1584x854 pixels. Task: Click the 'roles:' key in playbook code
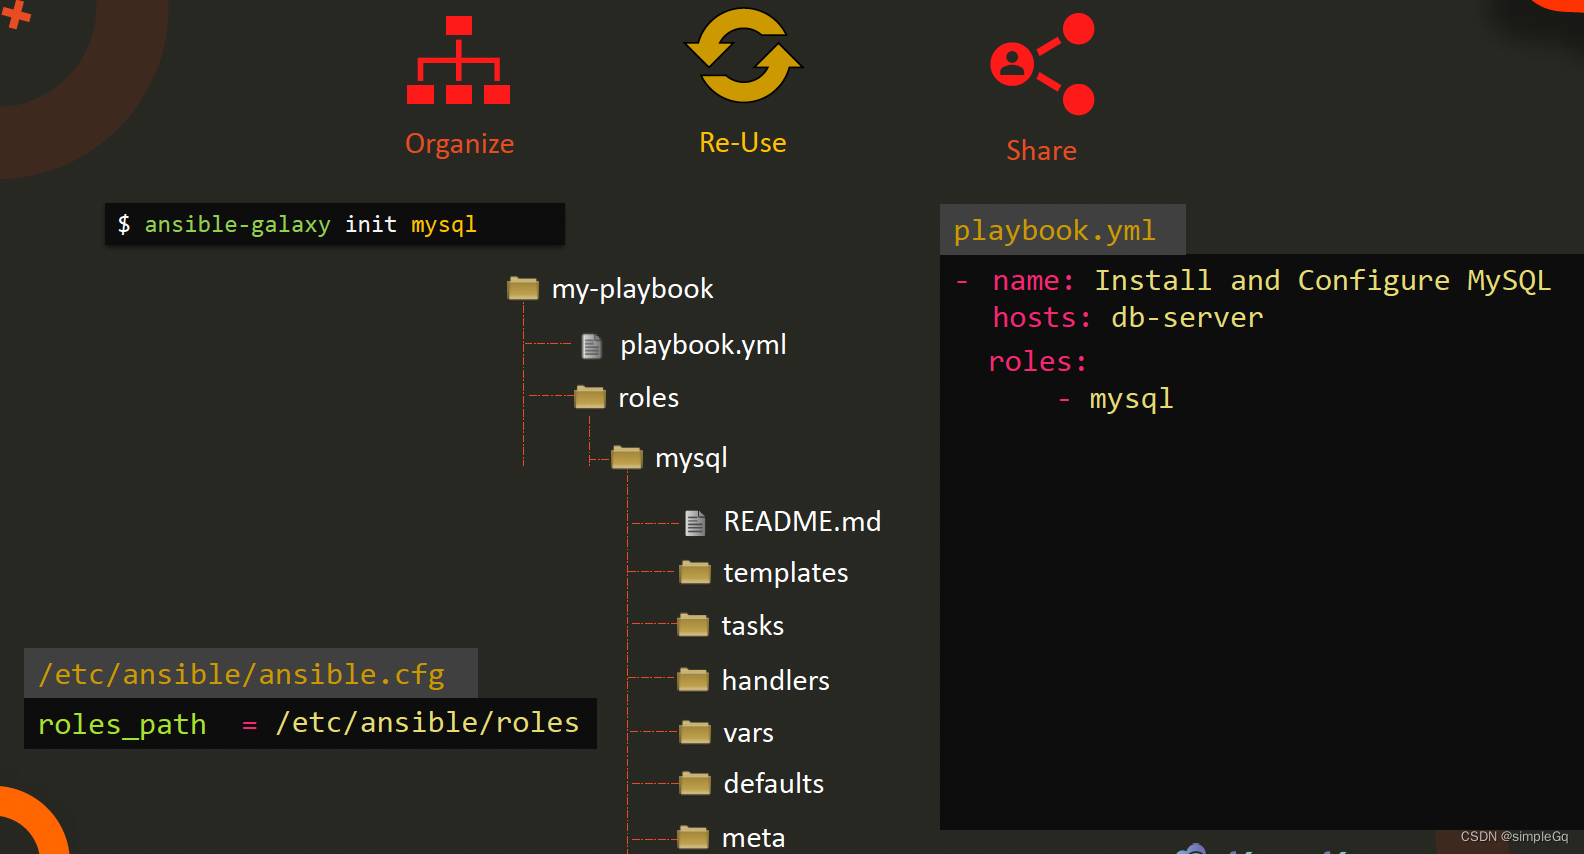1037,362
